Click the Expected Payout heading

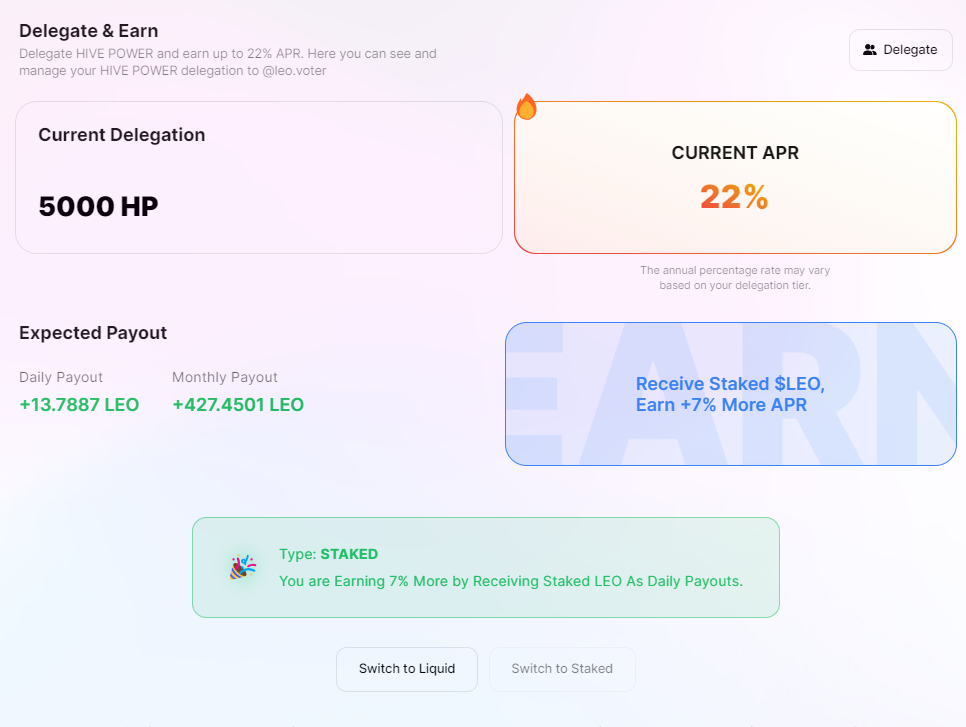click(93, 333)
